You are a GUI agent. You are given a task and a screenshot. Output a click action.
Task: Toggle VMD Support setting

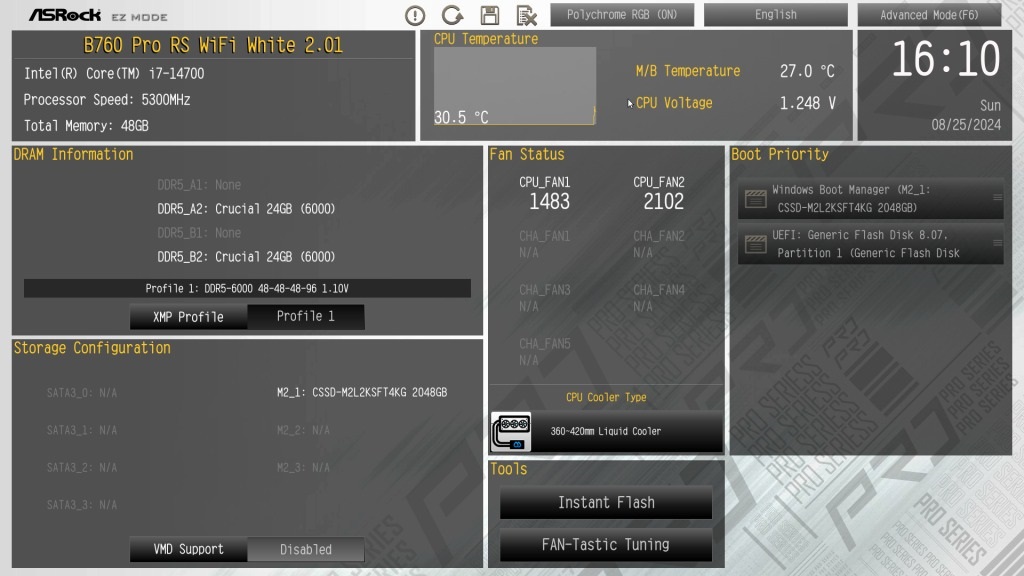188,549
